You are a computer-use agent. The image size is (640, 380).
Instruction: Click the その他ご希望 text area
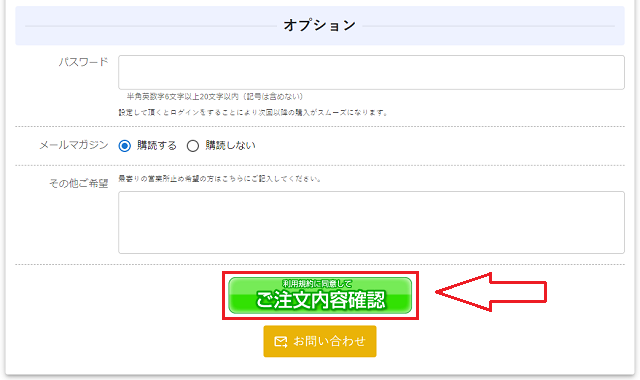click(x=371, y=222)
